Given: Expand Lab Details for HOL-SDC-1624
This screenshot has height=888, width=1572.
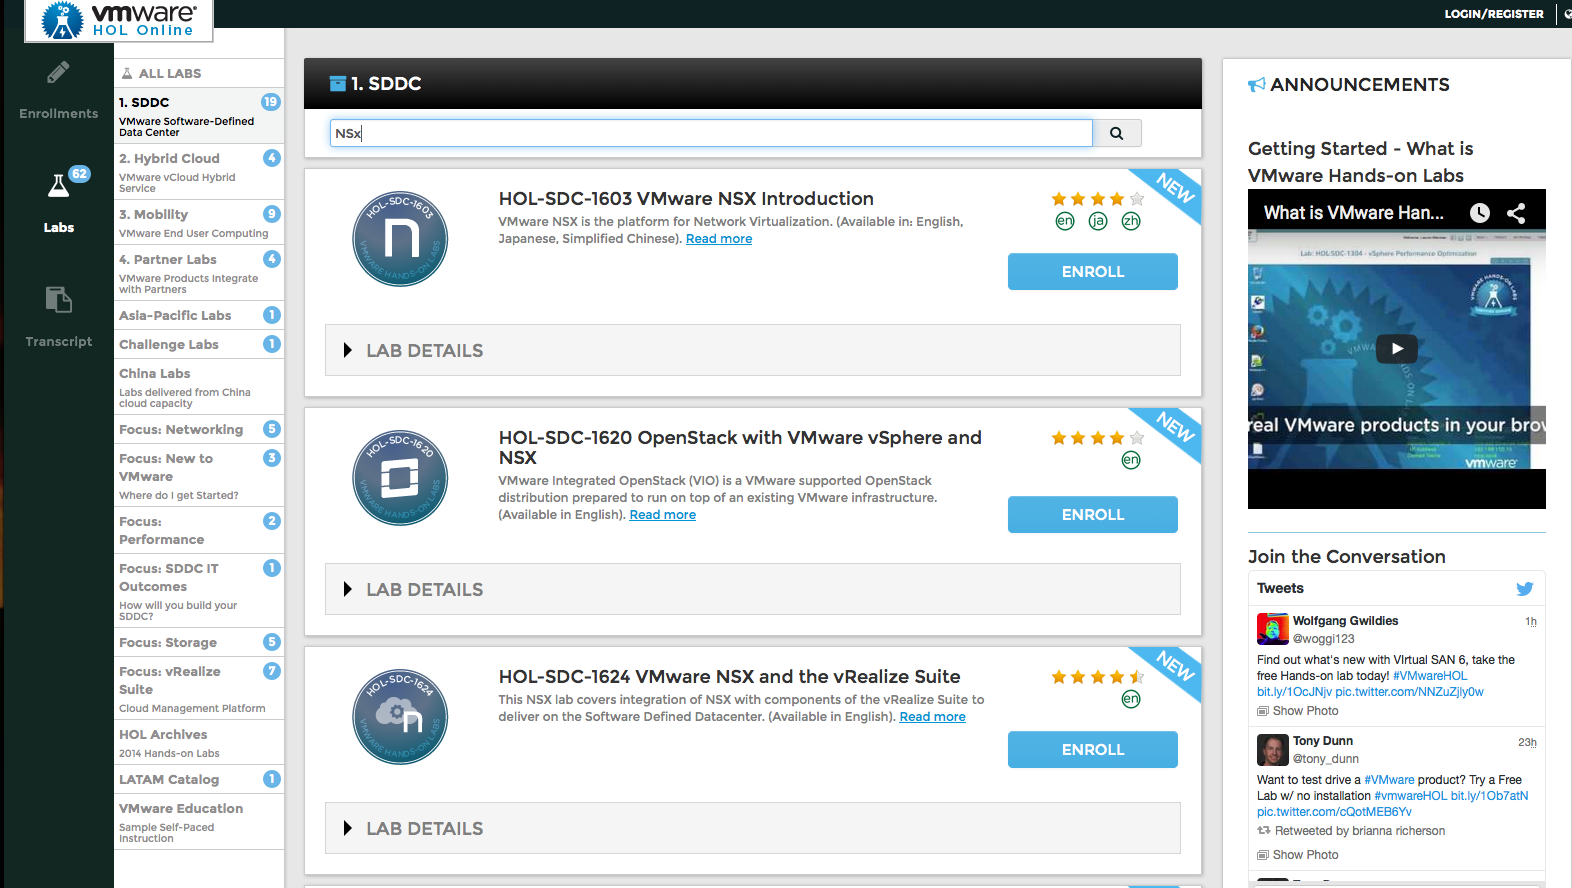Looking at the screenshot, I should (x=753, y=828).
